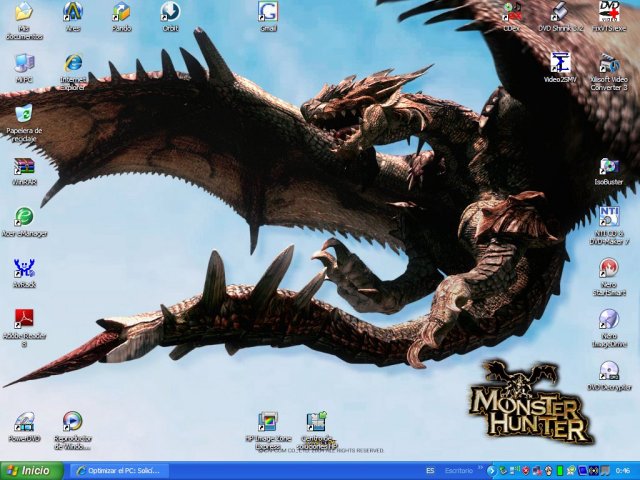Open the Centro de soluciones HP shortcut
The image size is (640, 480).
317,422
